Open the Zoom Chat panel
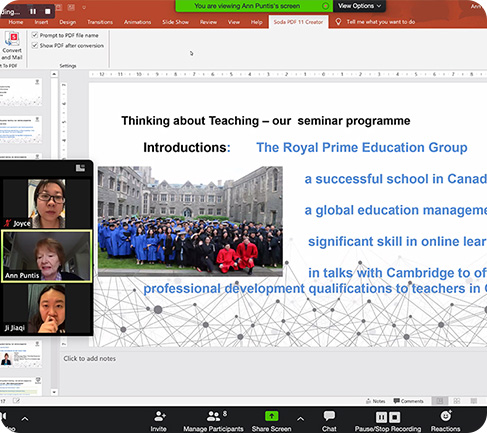Image resolution: width=487 pixels, height=433 pixels. coord(329,421)
